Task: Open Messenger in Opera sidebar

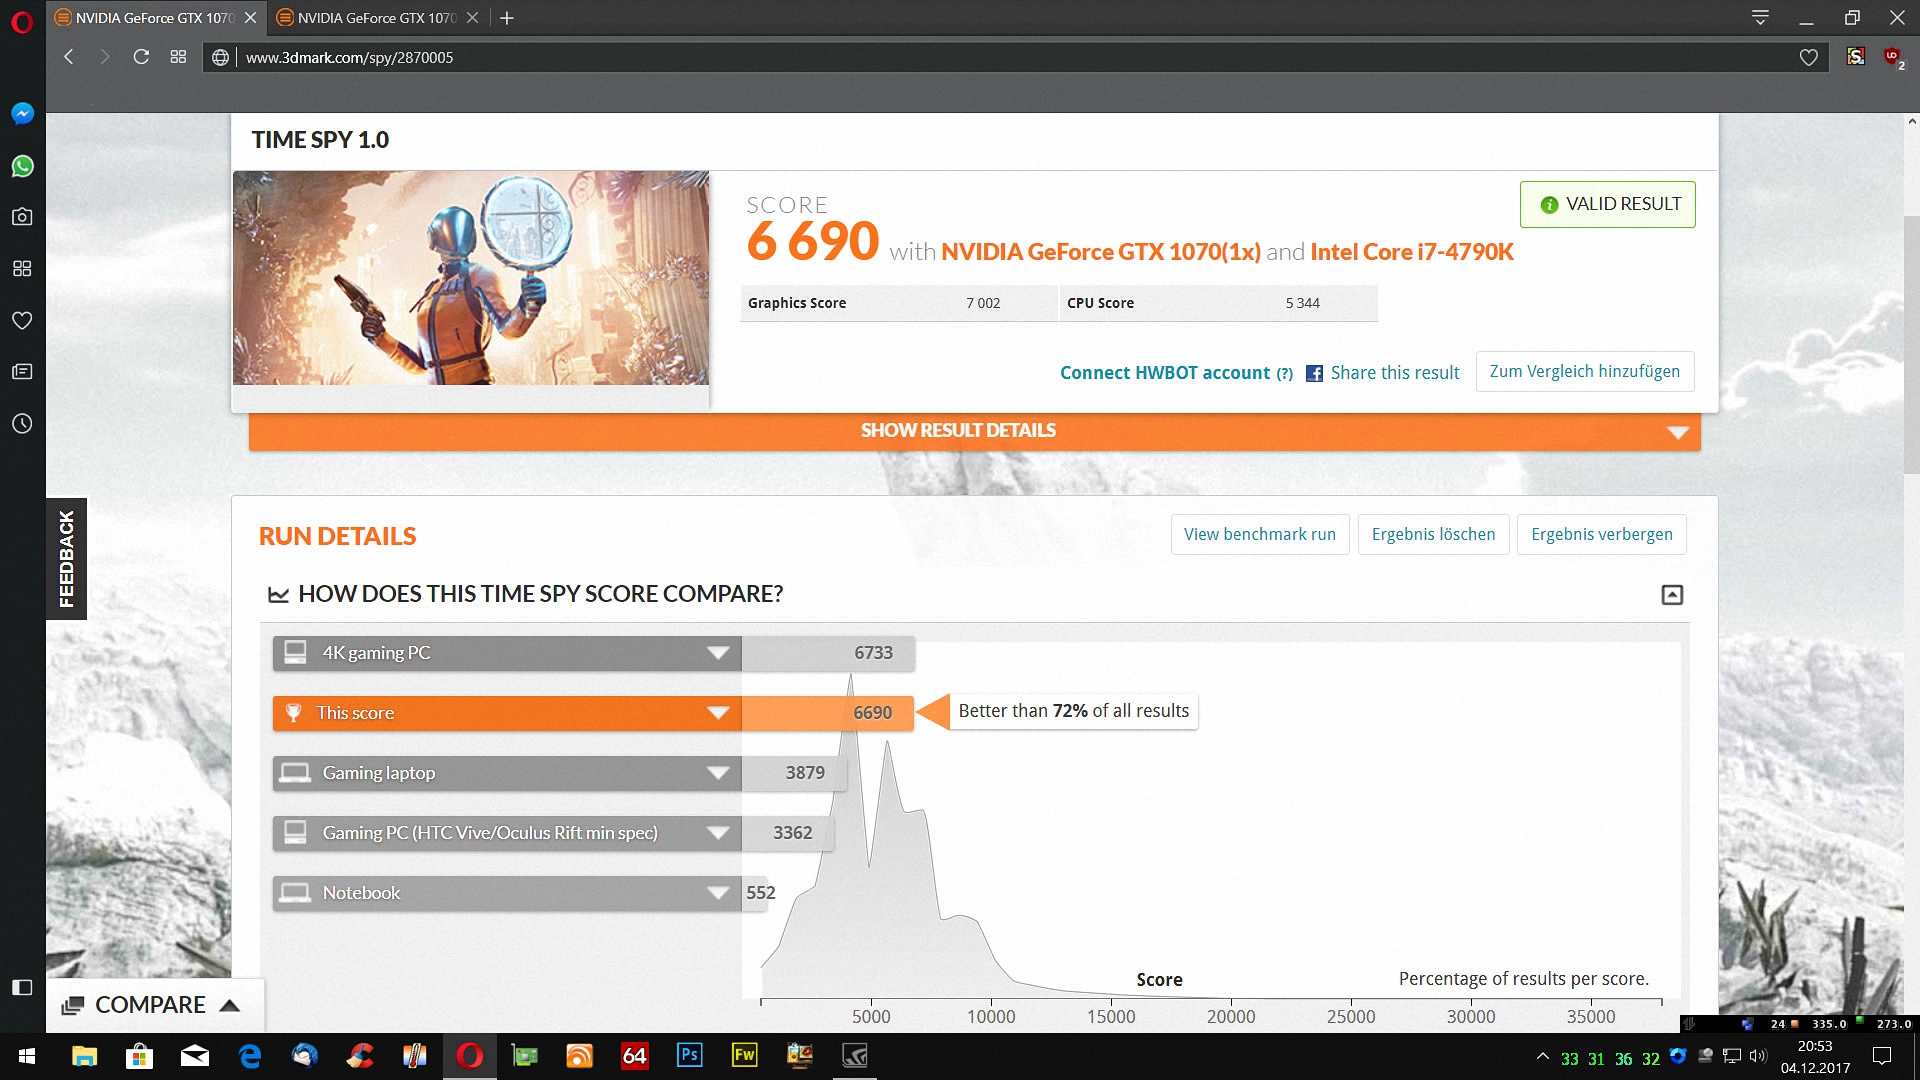Action: click(22, 114)
